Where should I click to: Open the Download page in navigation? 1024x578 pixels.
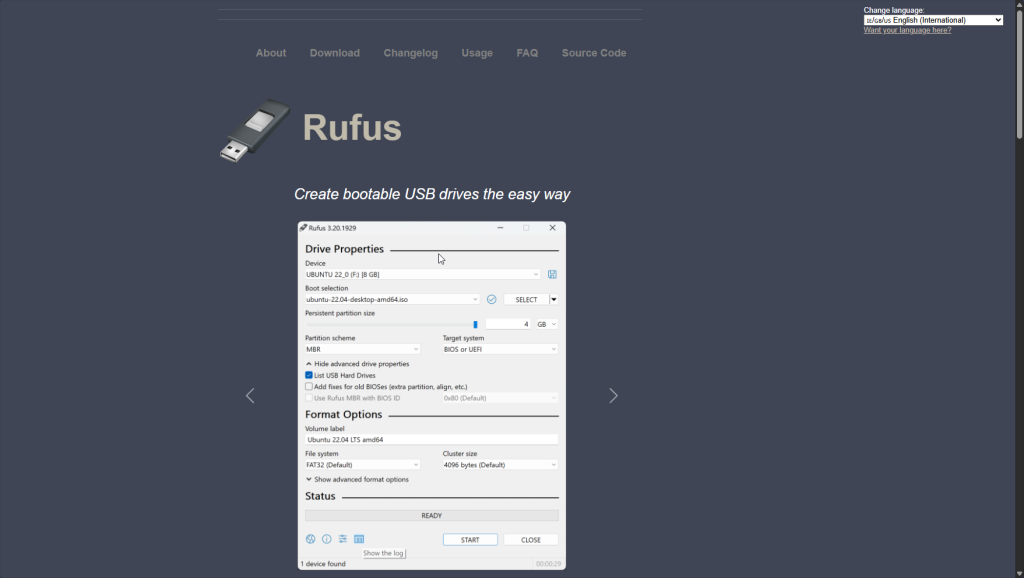click(334, 53)
